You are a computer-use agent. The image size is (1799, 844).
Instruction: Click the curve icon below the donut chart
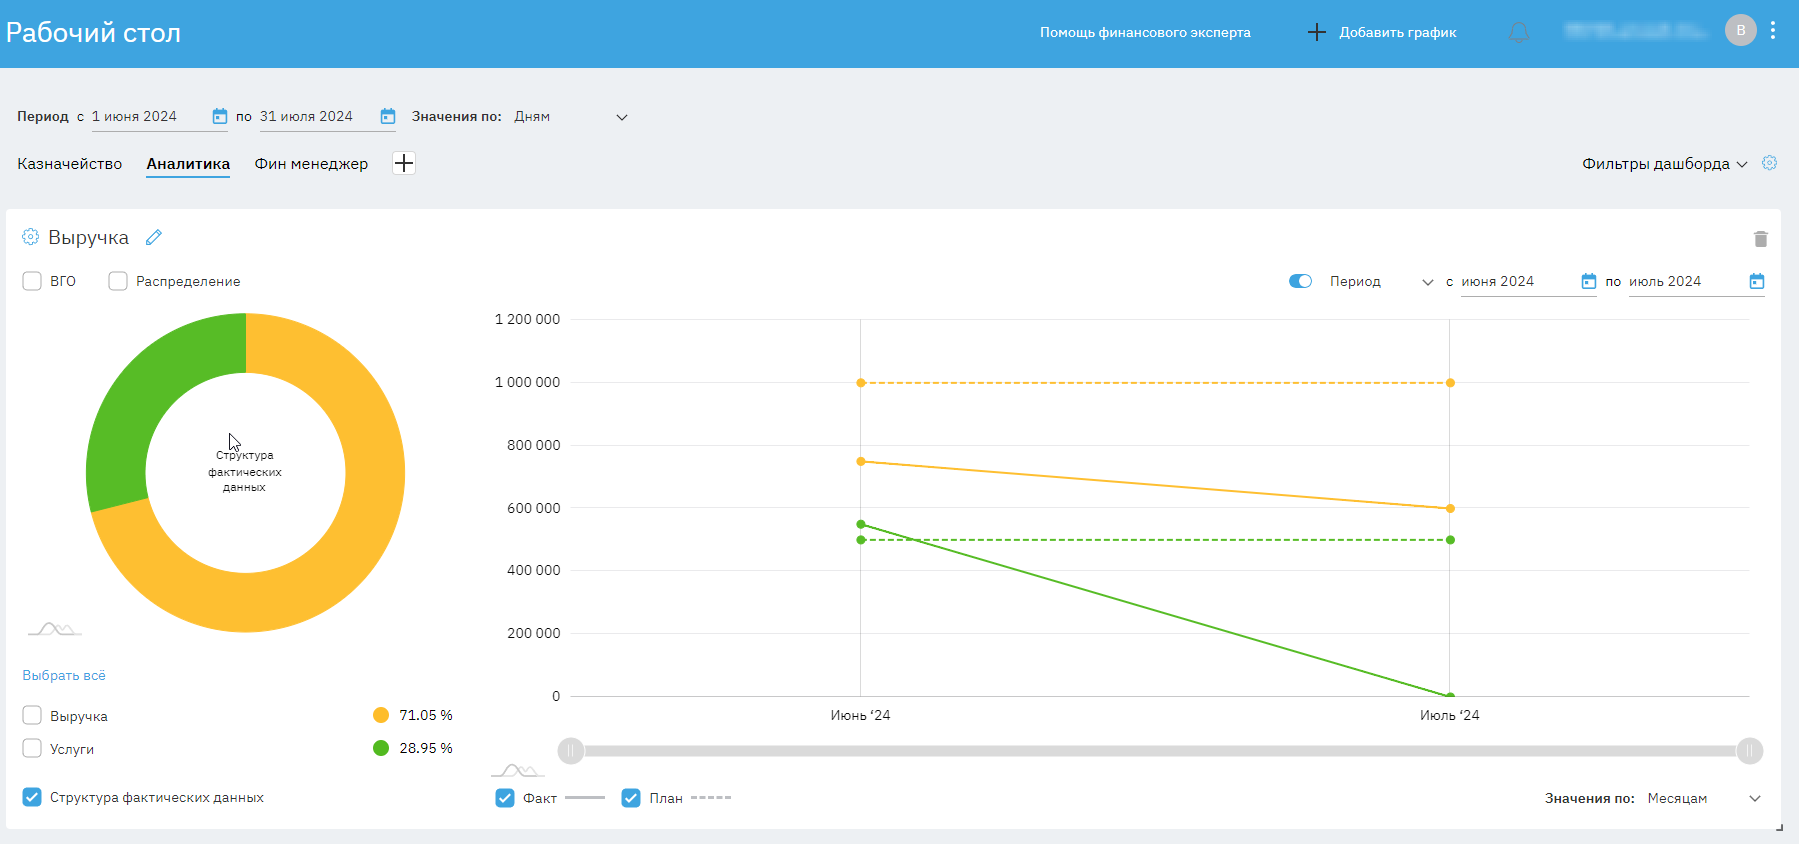point(55,629)
